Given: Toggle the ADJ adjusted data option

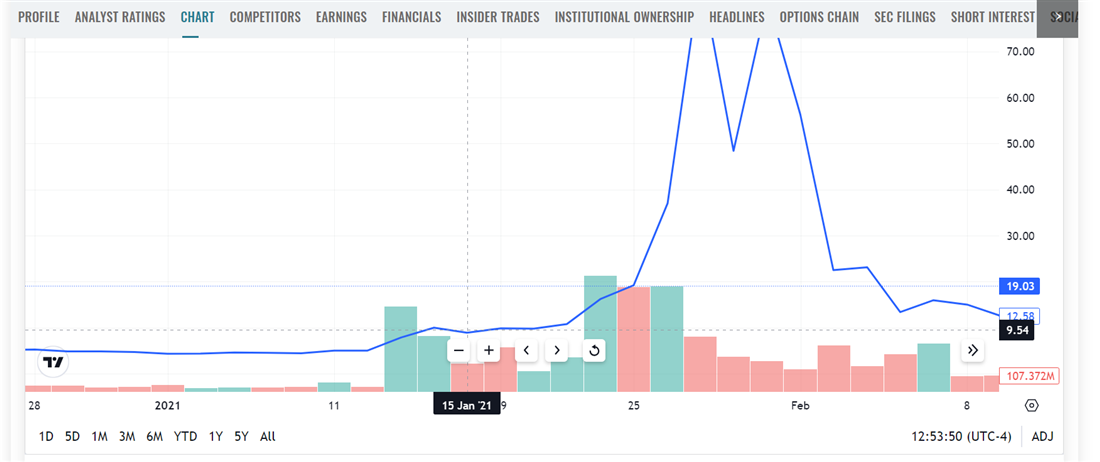Looking at the screenshot, I should pos(1042,437).
